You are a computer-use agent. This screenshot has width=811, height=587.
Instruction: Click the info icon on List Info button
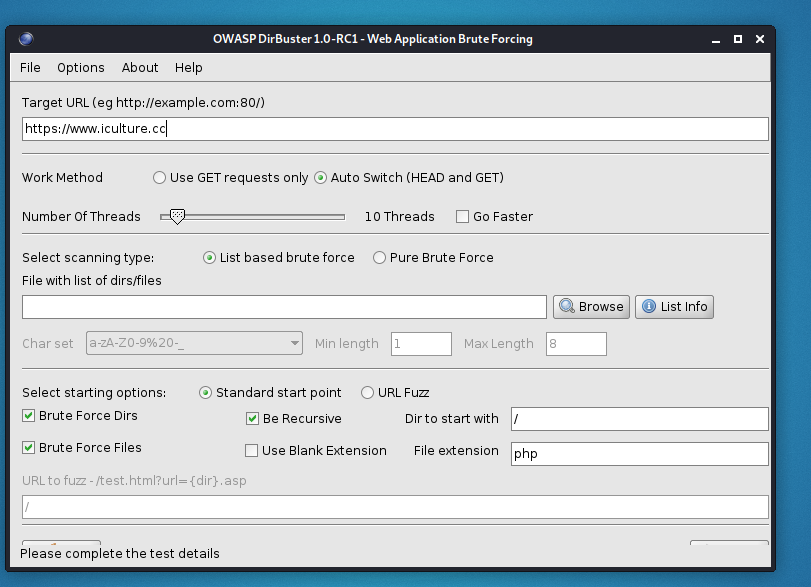[x=649, y=306]
